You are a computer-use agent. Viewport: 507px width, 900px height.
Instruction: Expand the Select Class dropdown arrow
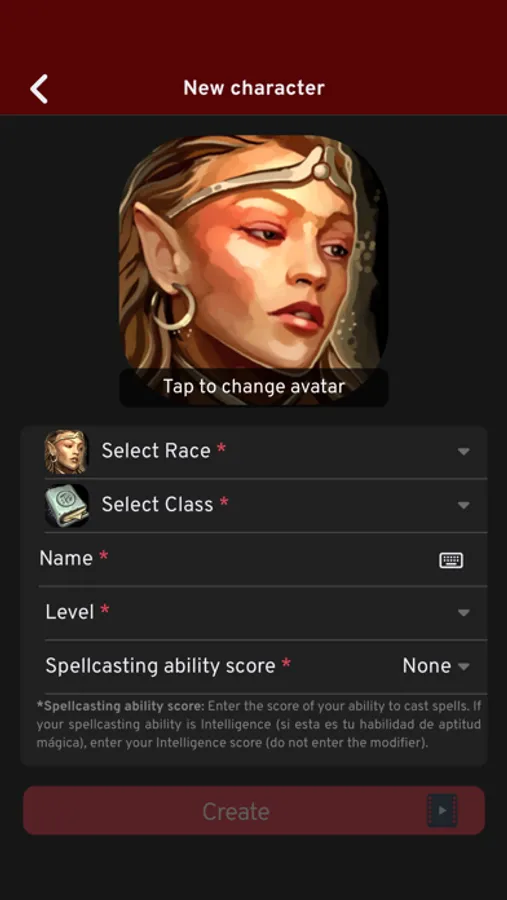pos(464,505)
